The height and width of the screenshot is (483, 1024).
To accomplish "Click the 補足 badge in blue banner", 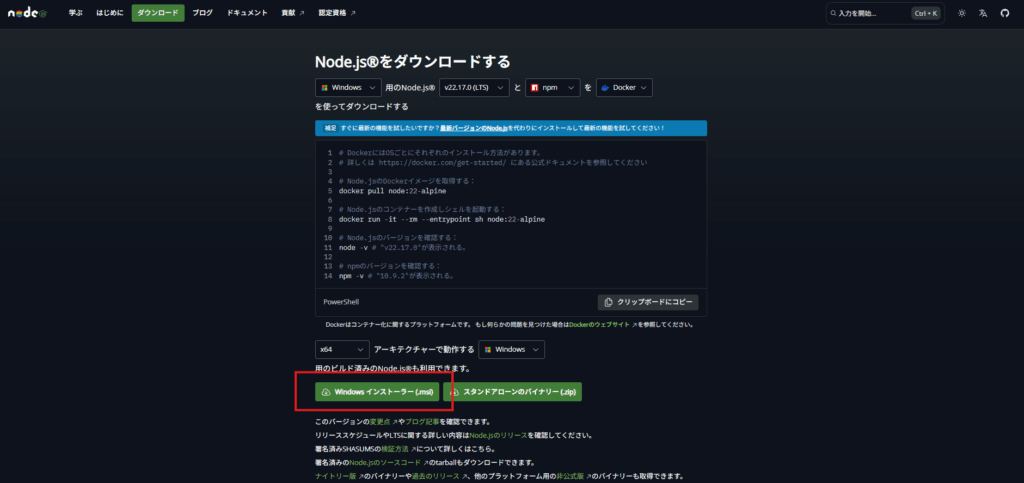I will 330,128.
